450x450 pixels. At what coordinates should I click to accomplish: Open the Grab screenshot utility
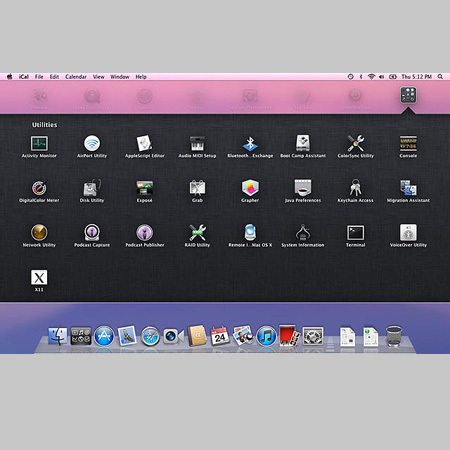click(x=197, y=188)
